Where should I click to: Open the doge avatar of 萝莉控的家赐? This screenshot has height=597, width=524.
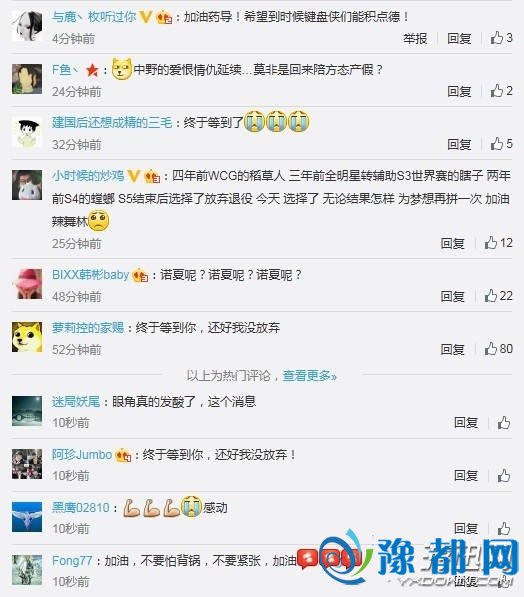coord(27,337)
